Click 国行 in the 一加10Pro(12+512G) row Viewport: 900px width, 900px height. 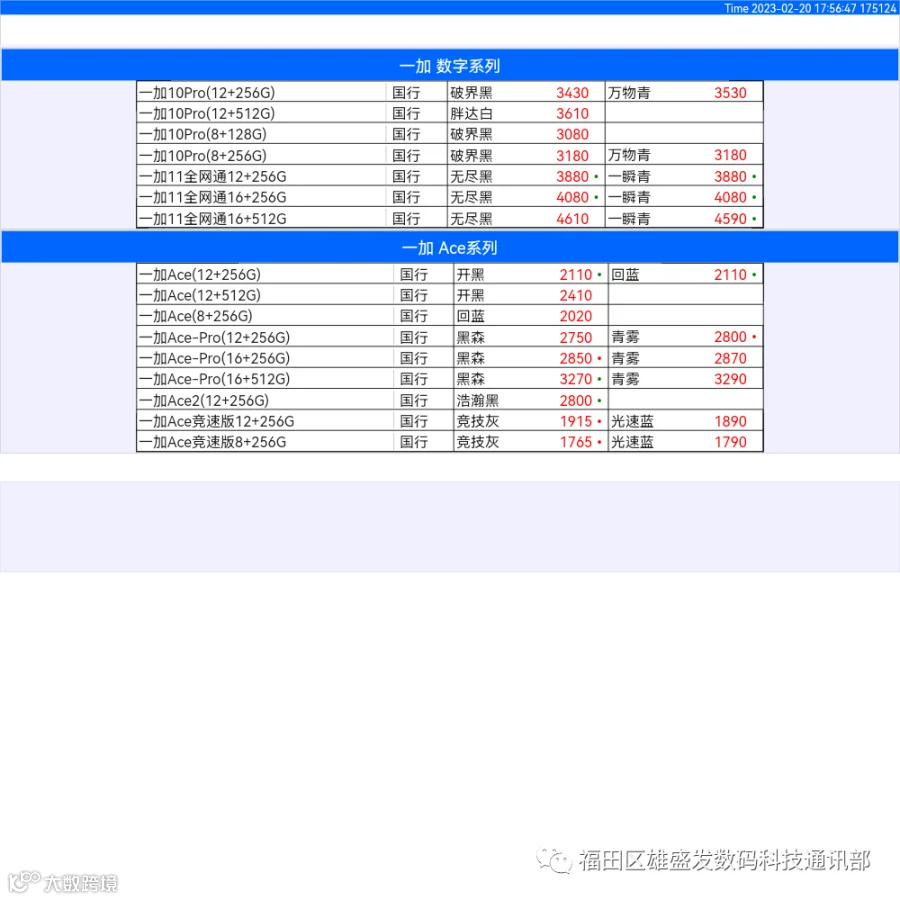point(406,113)
